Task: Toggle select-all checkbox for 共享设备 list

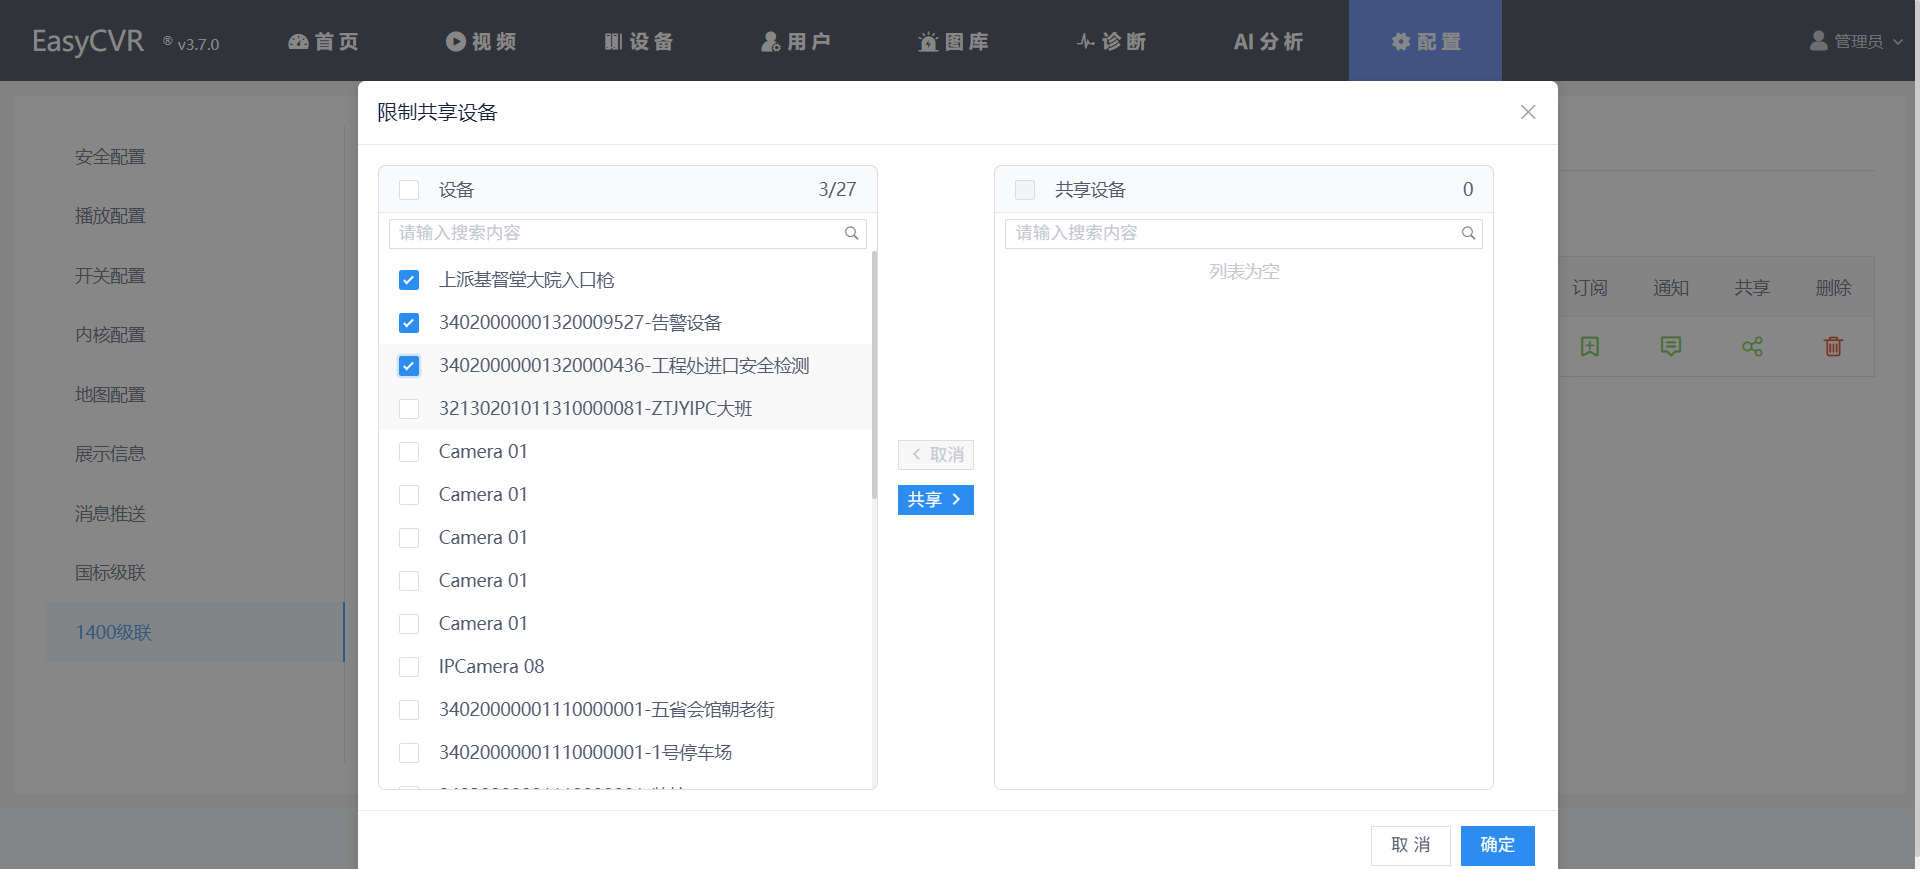Action: coord(1025,190)
